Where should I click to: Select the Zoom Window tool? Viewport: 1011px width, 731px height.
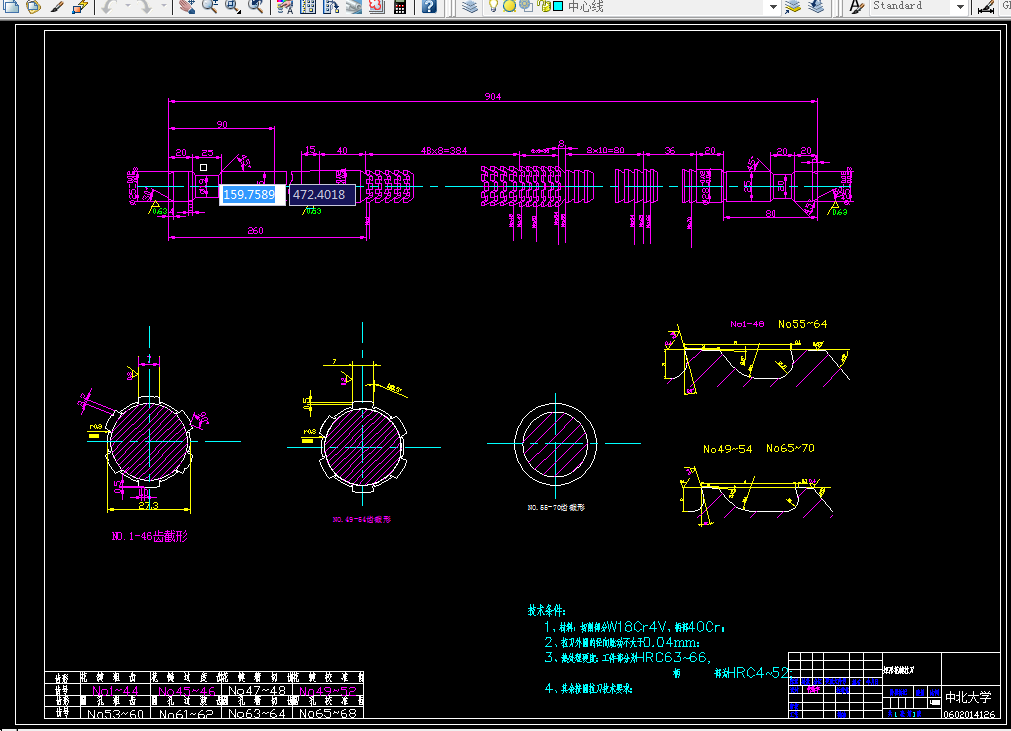233,6
